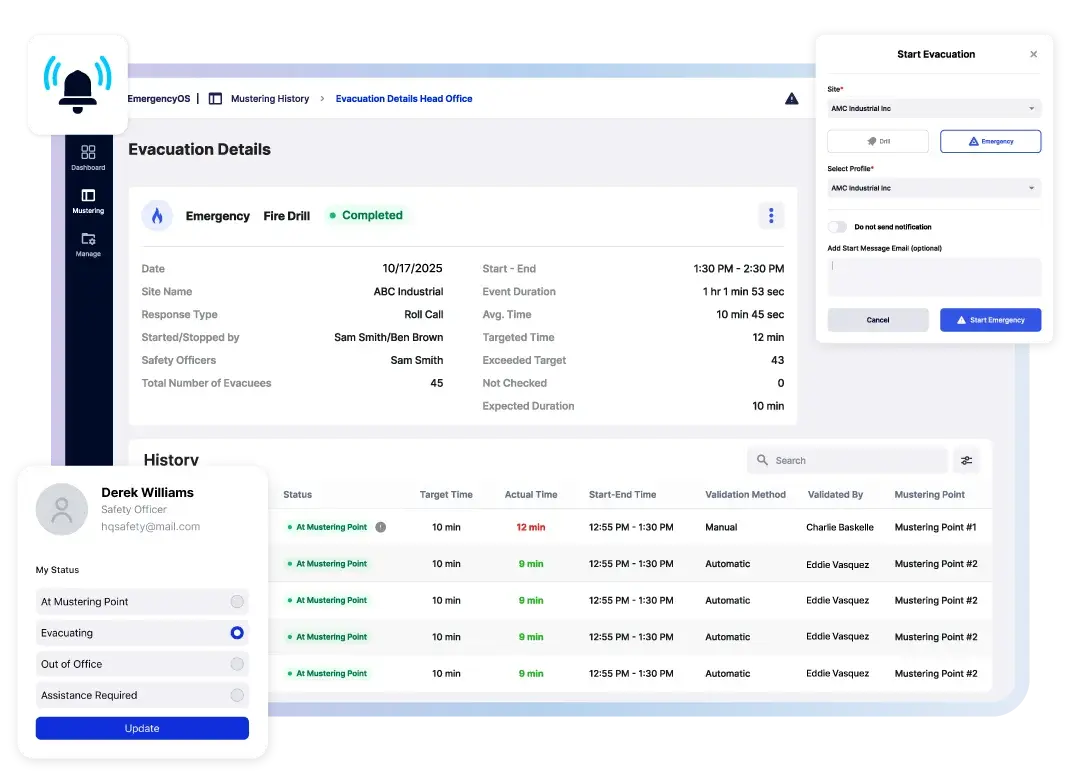Close the Start Evacuation dialog
The height and width of the screenshot is (780, 1081).
point(1033,54)
